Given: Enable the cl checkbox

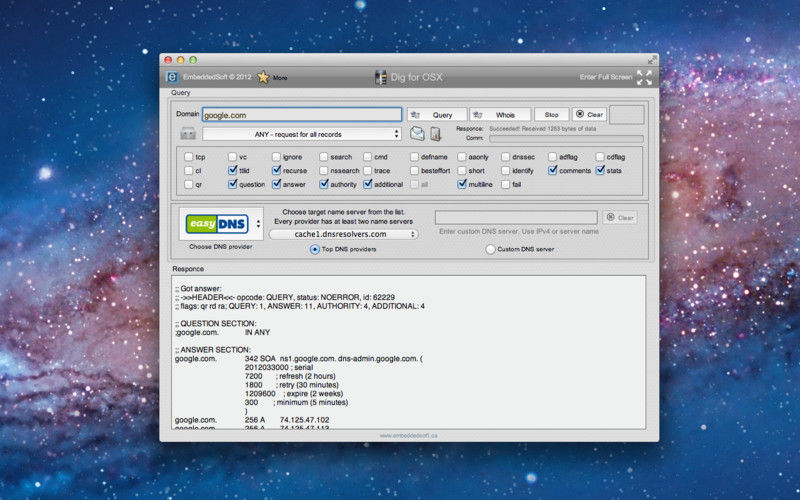Looking at the screenshot, I should tap(188, 170).
